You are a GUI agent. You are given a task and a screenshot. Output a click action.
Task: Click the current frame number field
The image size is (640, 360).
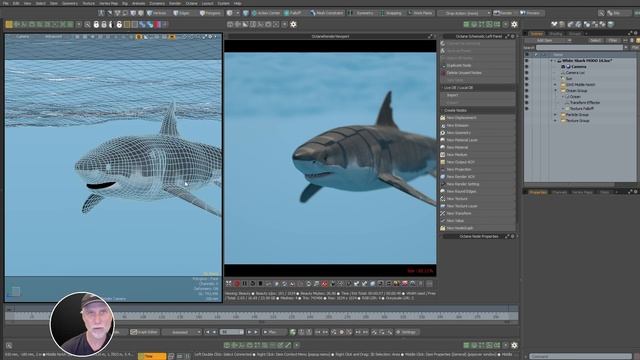[231, 332]
